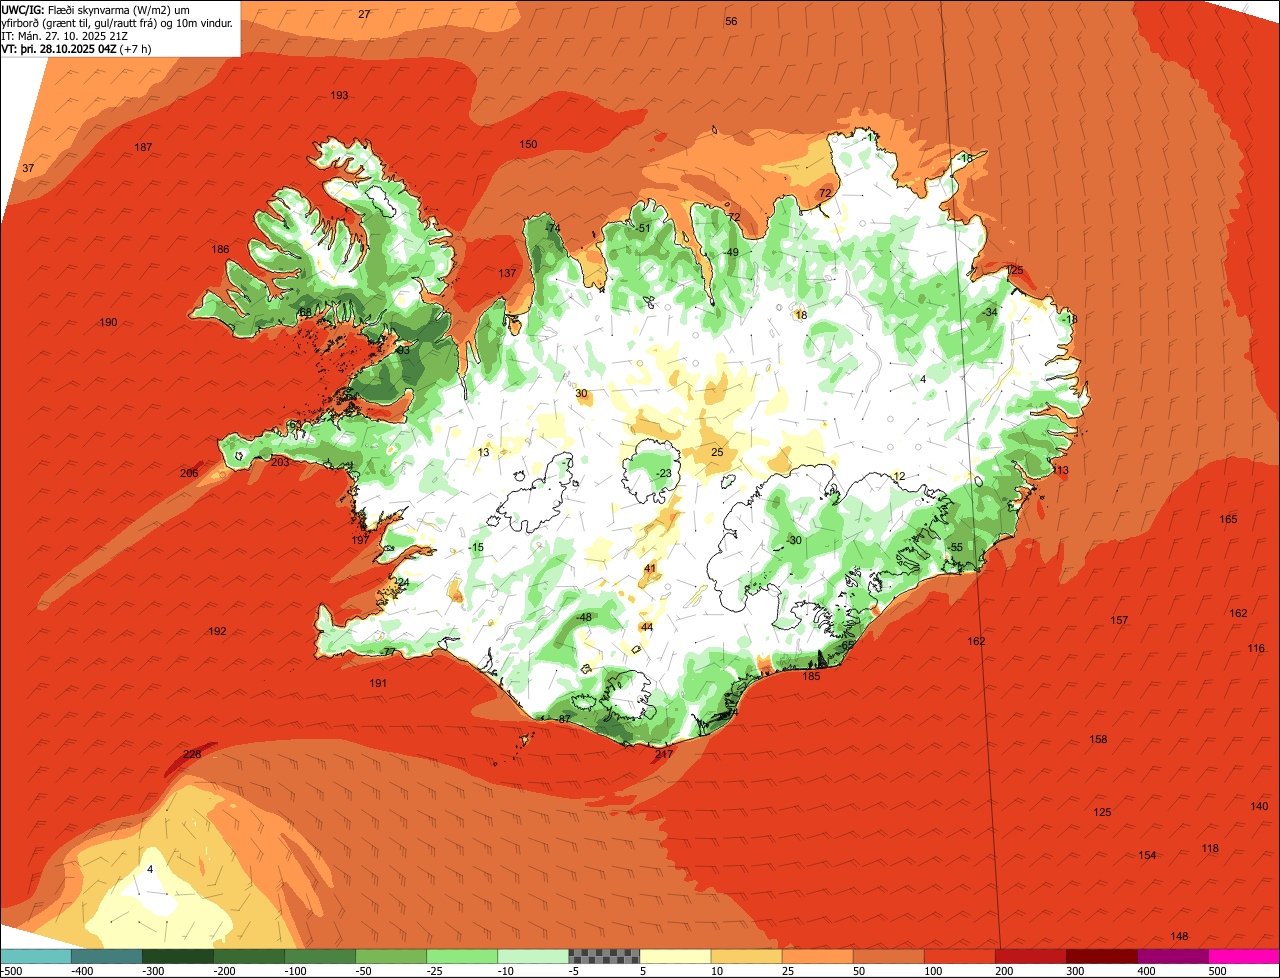
Task: Click the flux value 192 in the west ocean
Action: pos(217,631)
